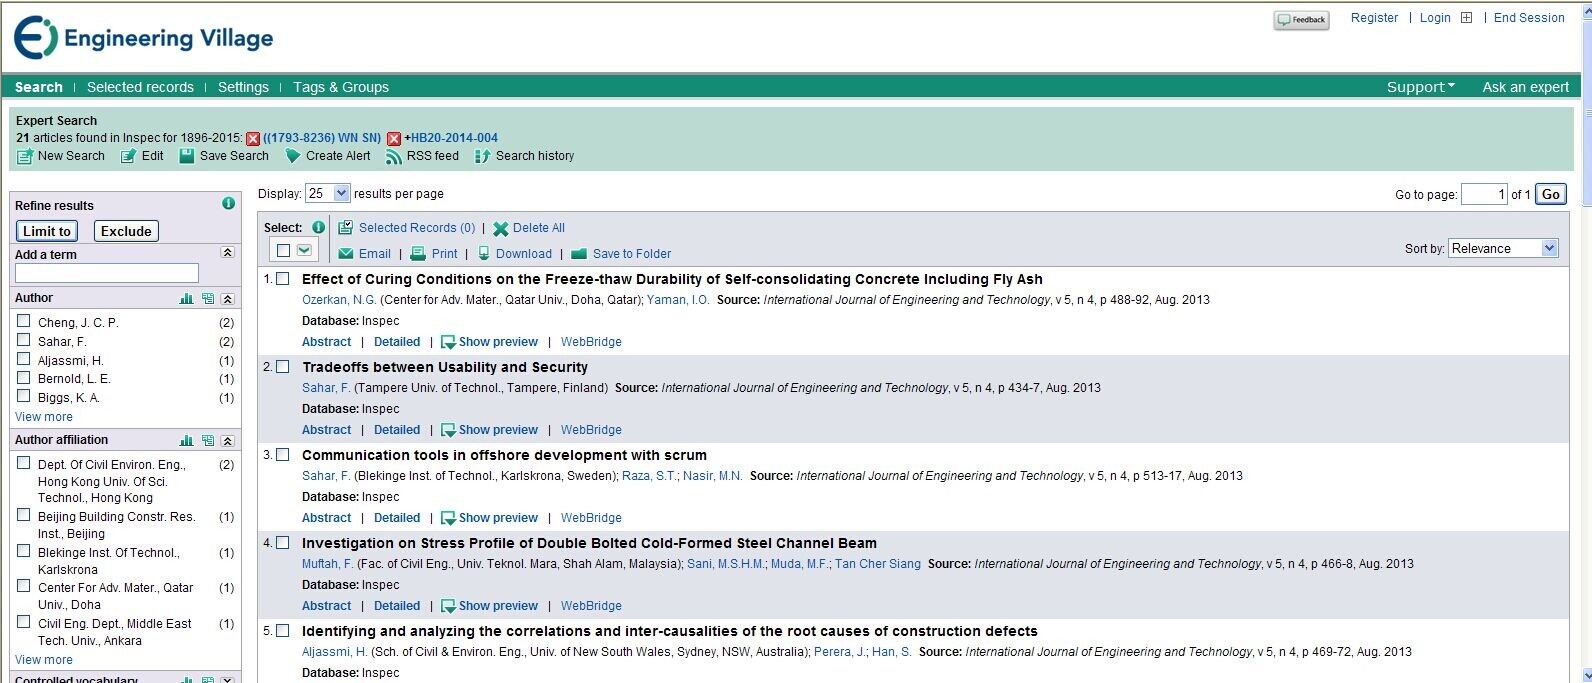Open the Settings tab
Image resolution: width=1592 pixels, height=683 pixels.
point(243,87)
